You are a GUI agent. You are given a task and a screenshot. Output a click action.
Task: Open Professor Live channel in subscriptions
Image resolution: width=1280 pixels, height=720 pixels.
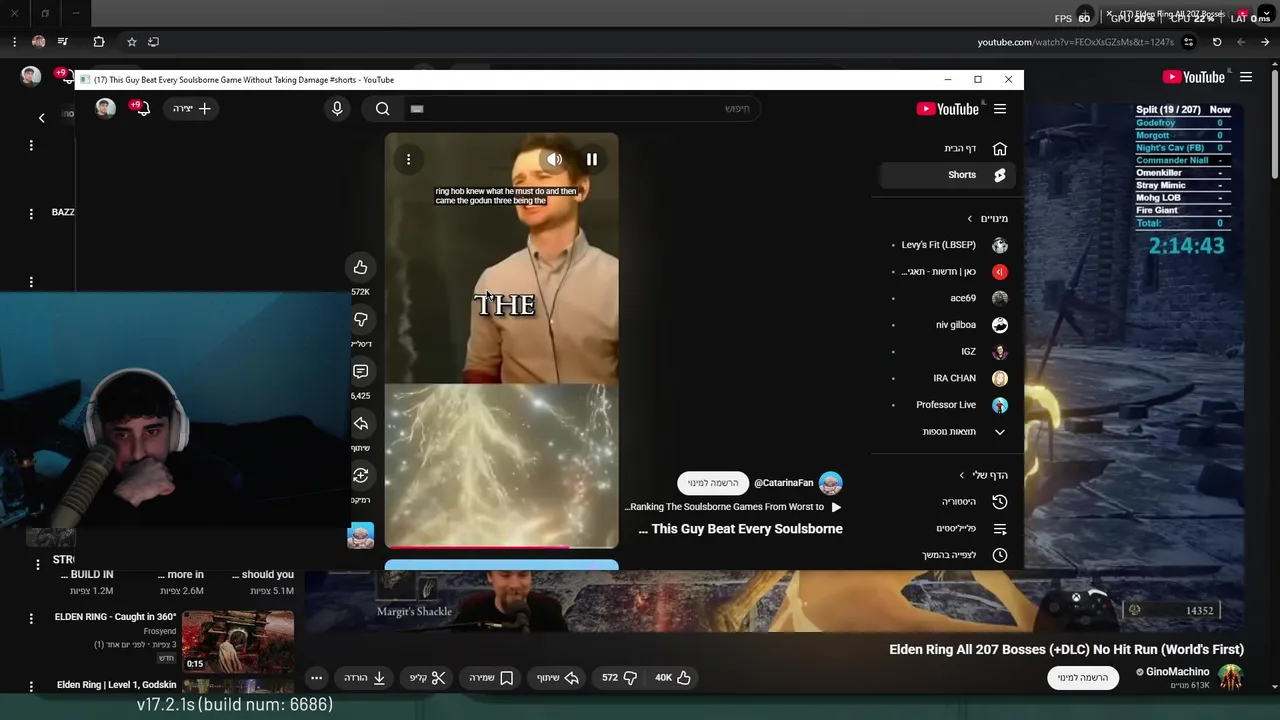(947, 405)
